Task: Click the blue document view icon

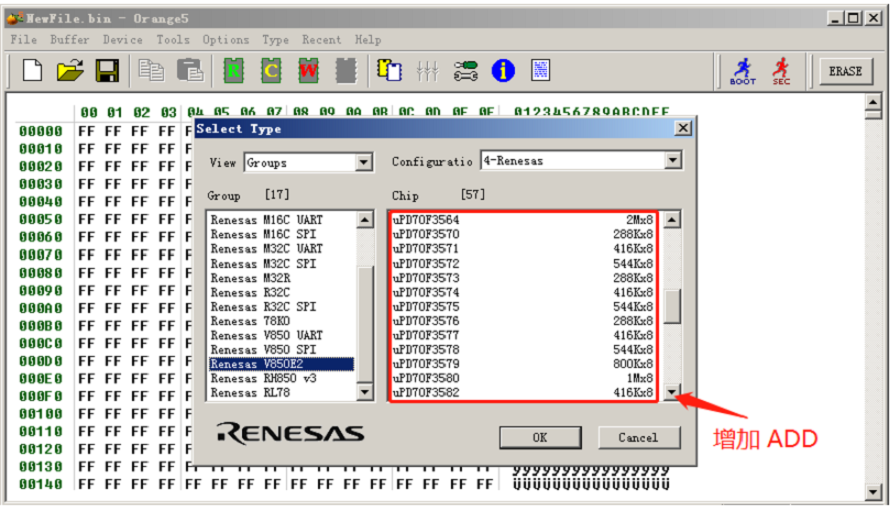Action: [540, 70]
